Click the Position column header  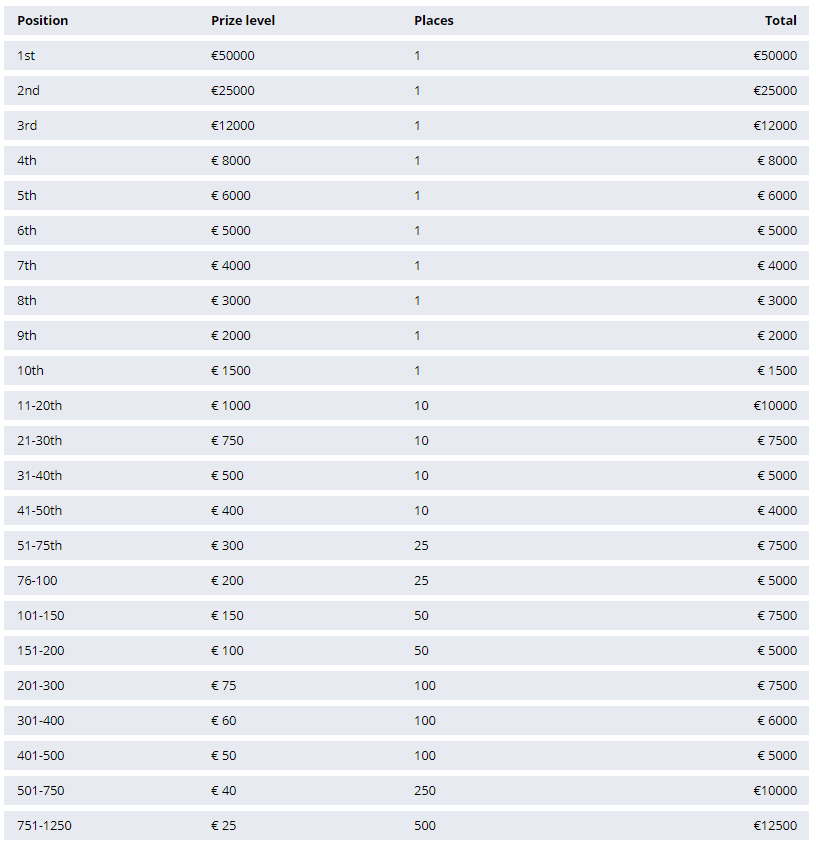coord(43,20)
